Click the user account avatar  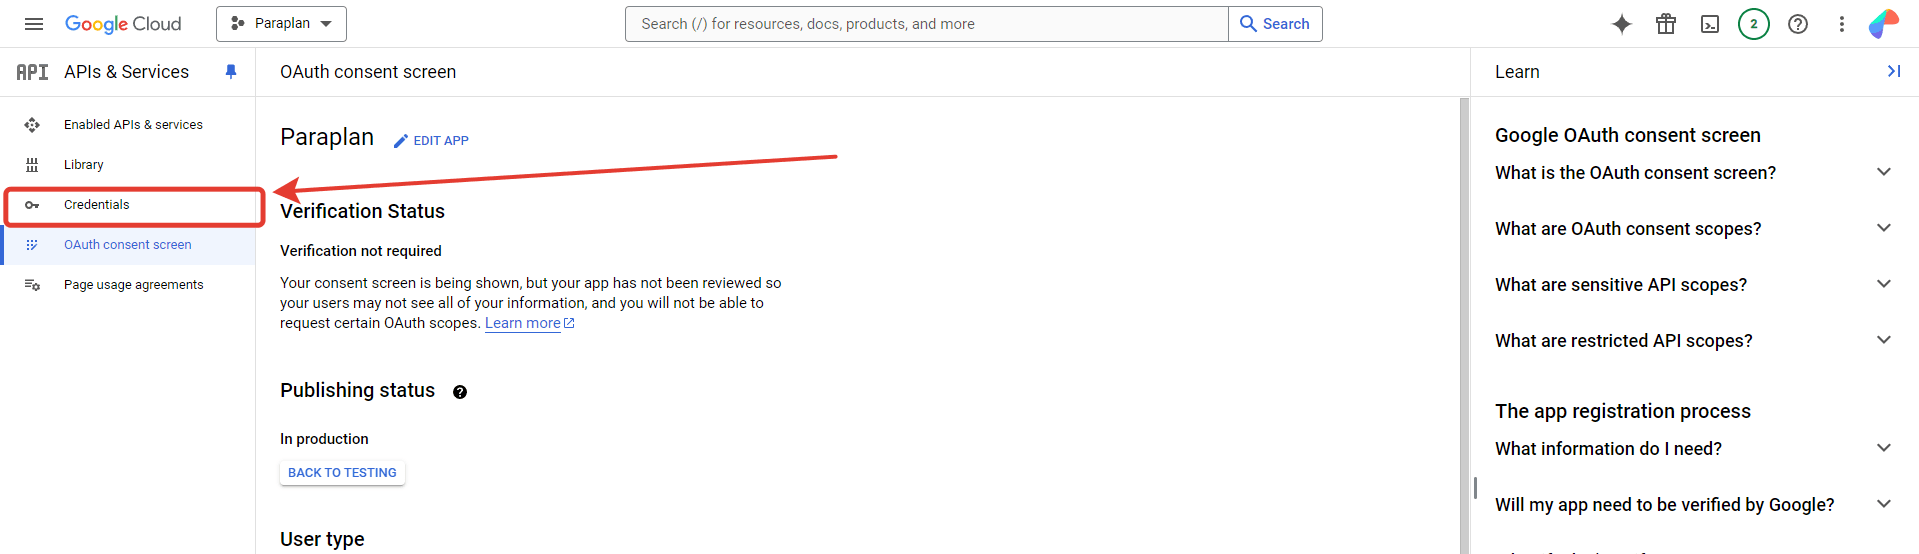click(x=1883, y=24)
